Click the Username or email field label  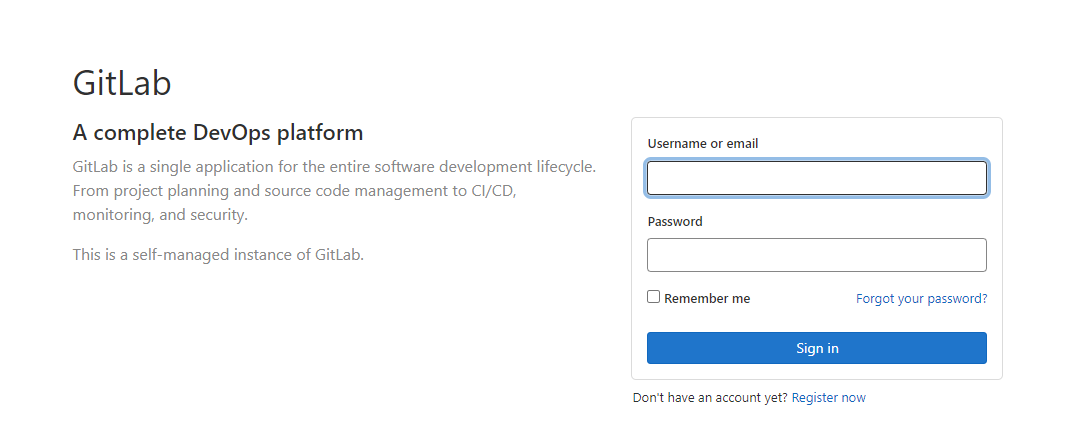[702, 144]
